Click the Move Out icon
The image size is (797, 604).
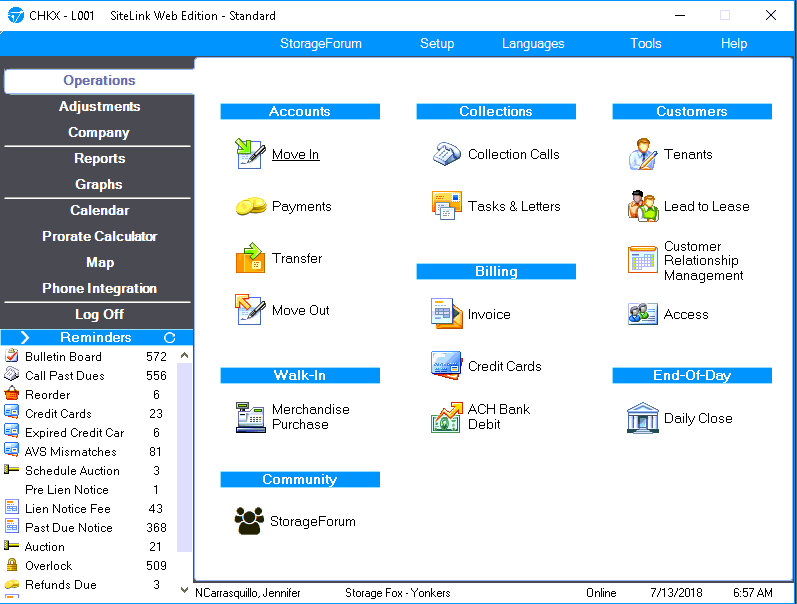(x=250, y=310)
